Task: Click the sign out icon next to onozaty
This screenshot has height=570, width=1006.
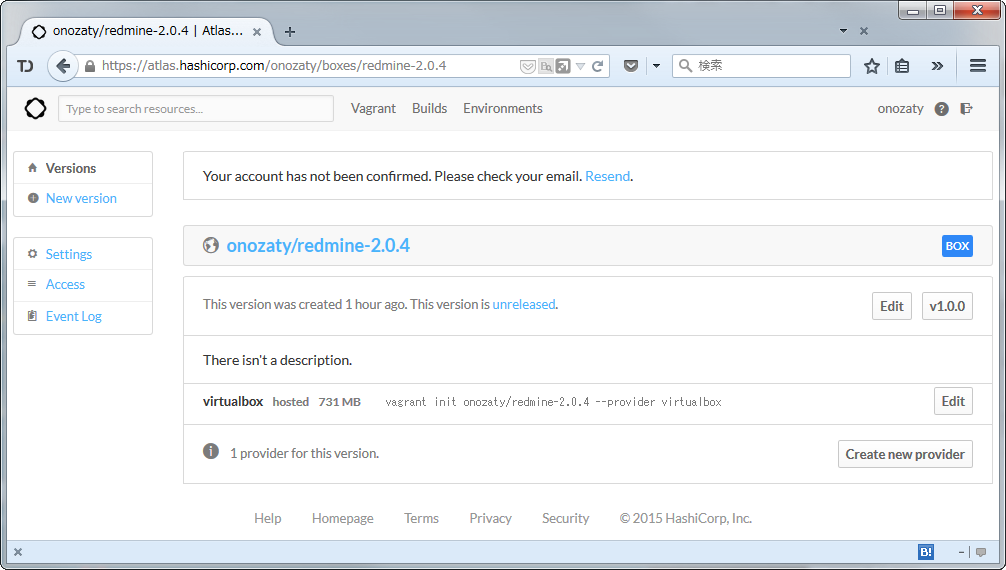Action: 966,108
